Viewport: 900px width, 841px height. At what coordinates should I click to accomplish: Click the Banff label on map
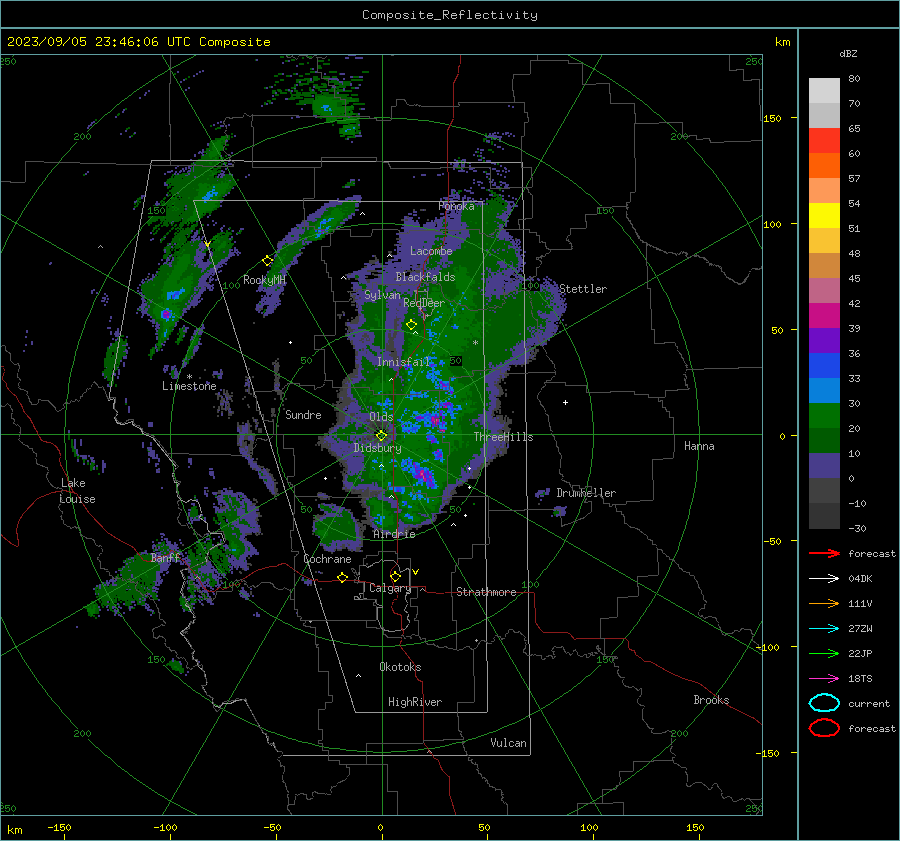(x=165, y=558)
